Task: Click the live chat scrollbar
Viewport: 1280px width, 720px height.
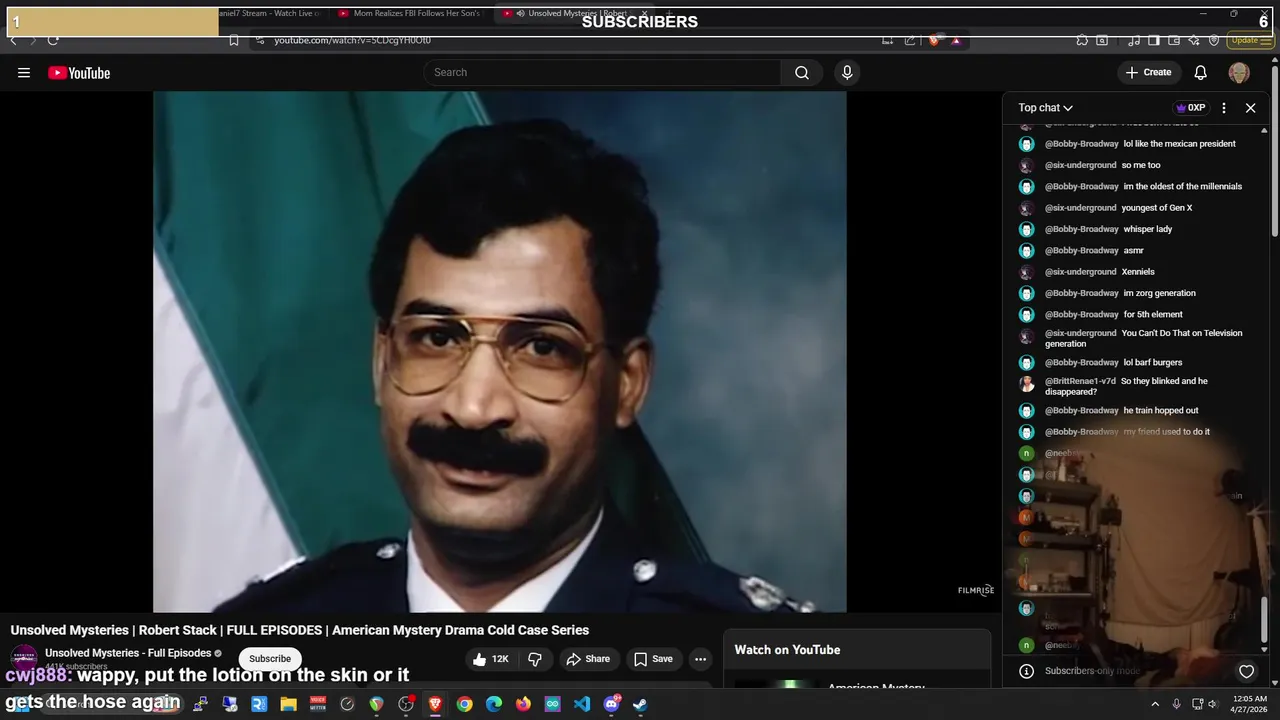Action: coord(1265,618)
